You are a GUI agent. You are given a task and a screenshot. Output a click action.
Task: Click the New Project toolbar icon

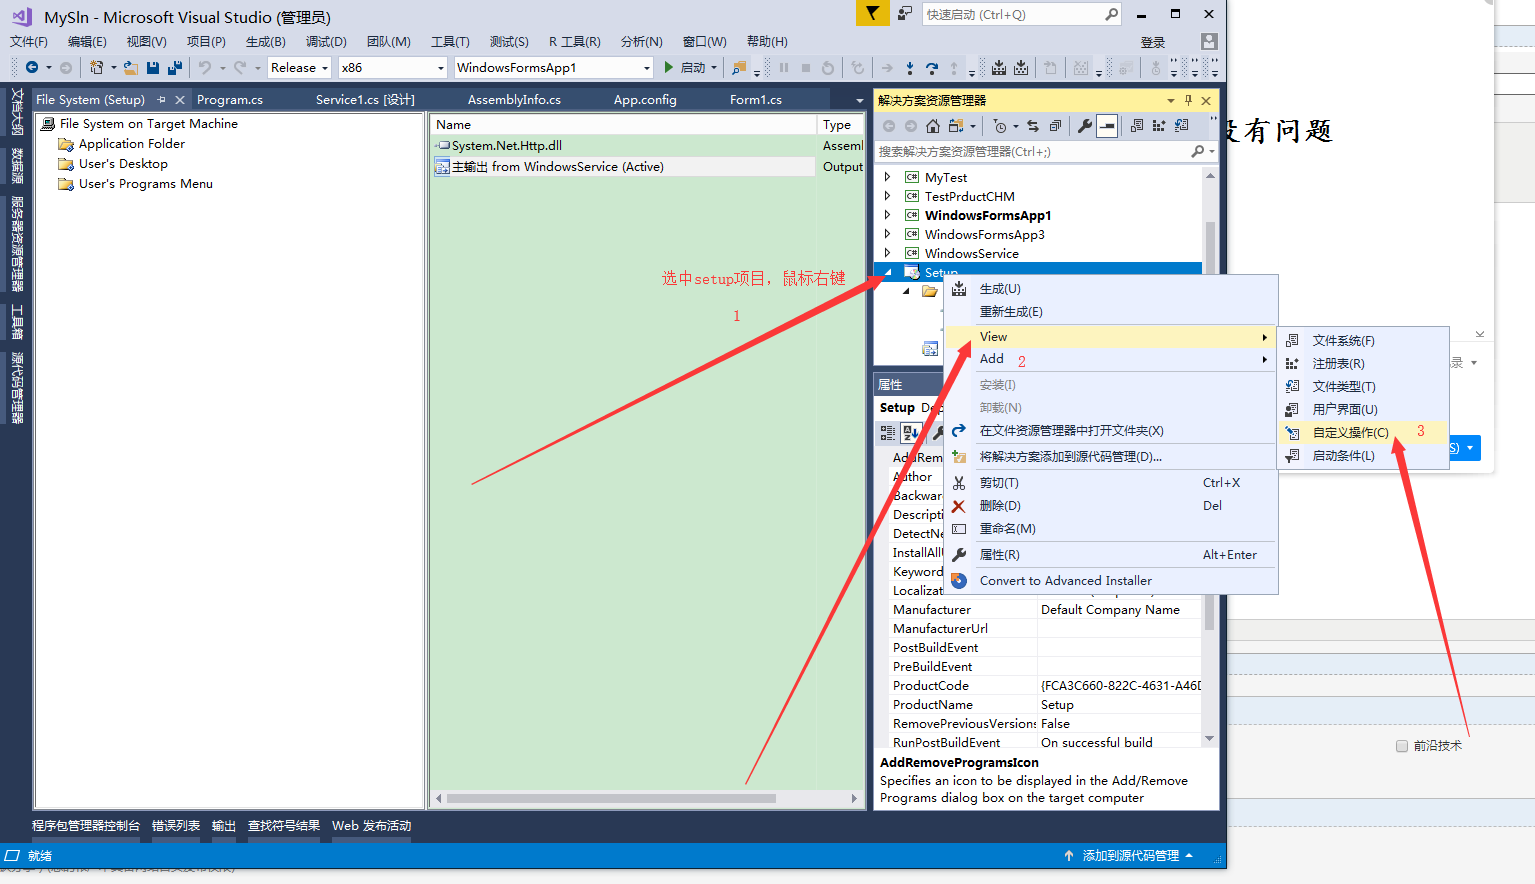pyautogui.click(x=96, y=67)
